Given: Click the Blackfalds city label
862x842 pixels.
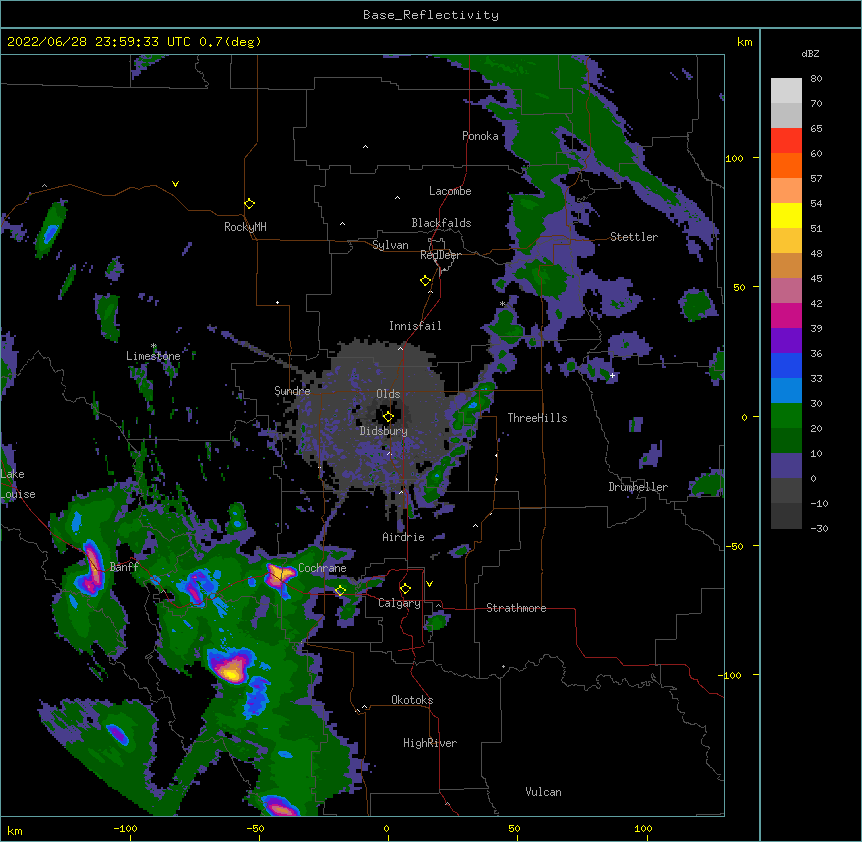Looking at the screenshot, I should click(x=441, y=223).
